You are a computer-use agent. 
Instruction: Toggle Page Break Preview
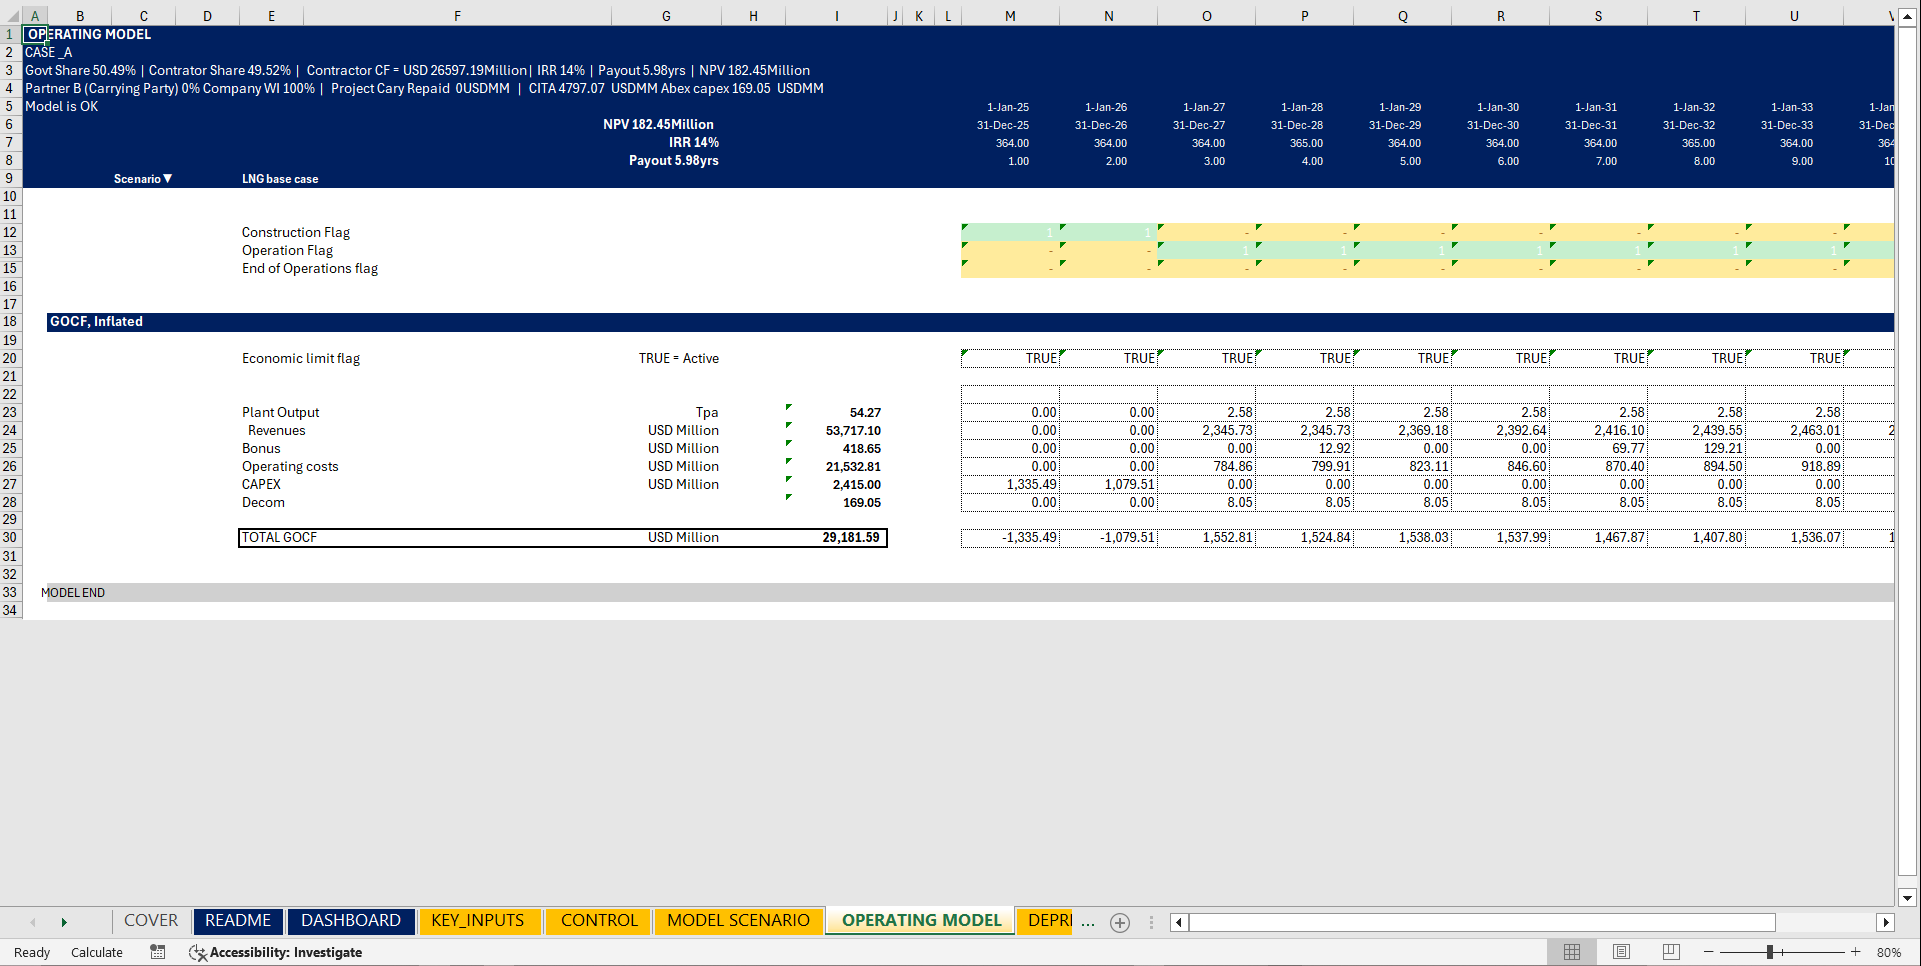(x=1671, y=952)
